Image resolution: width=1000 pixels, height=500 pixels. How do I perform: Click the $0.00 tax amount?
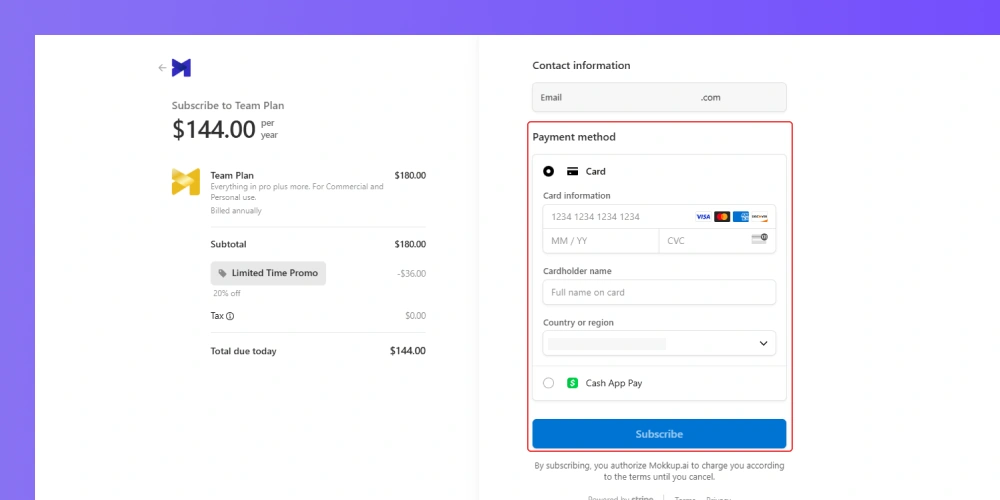pyautogui.click(x=415, y=316)
